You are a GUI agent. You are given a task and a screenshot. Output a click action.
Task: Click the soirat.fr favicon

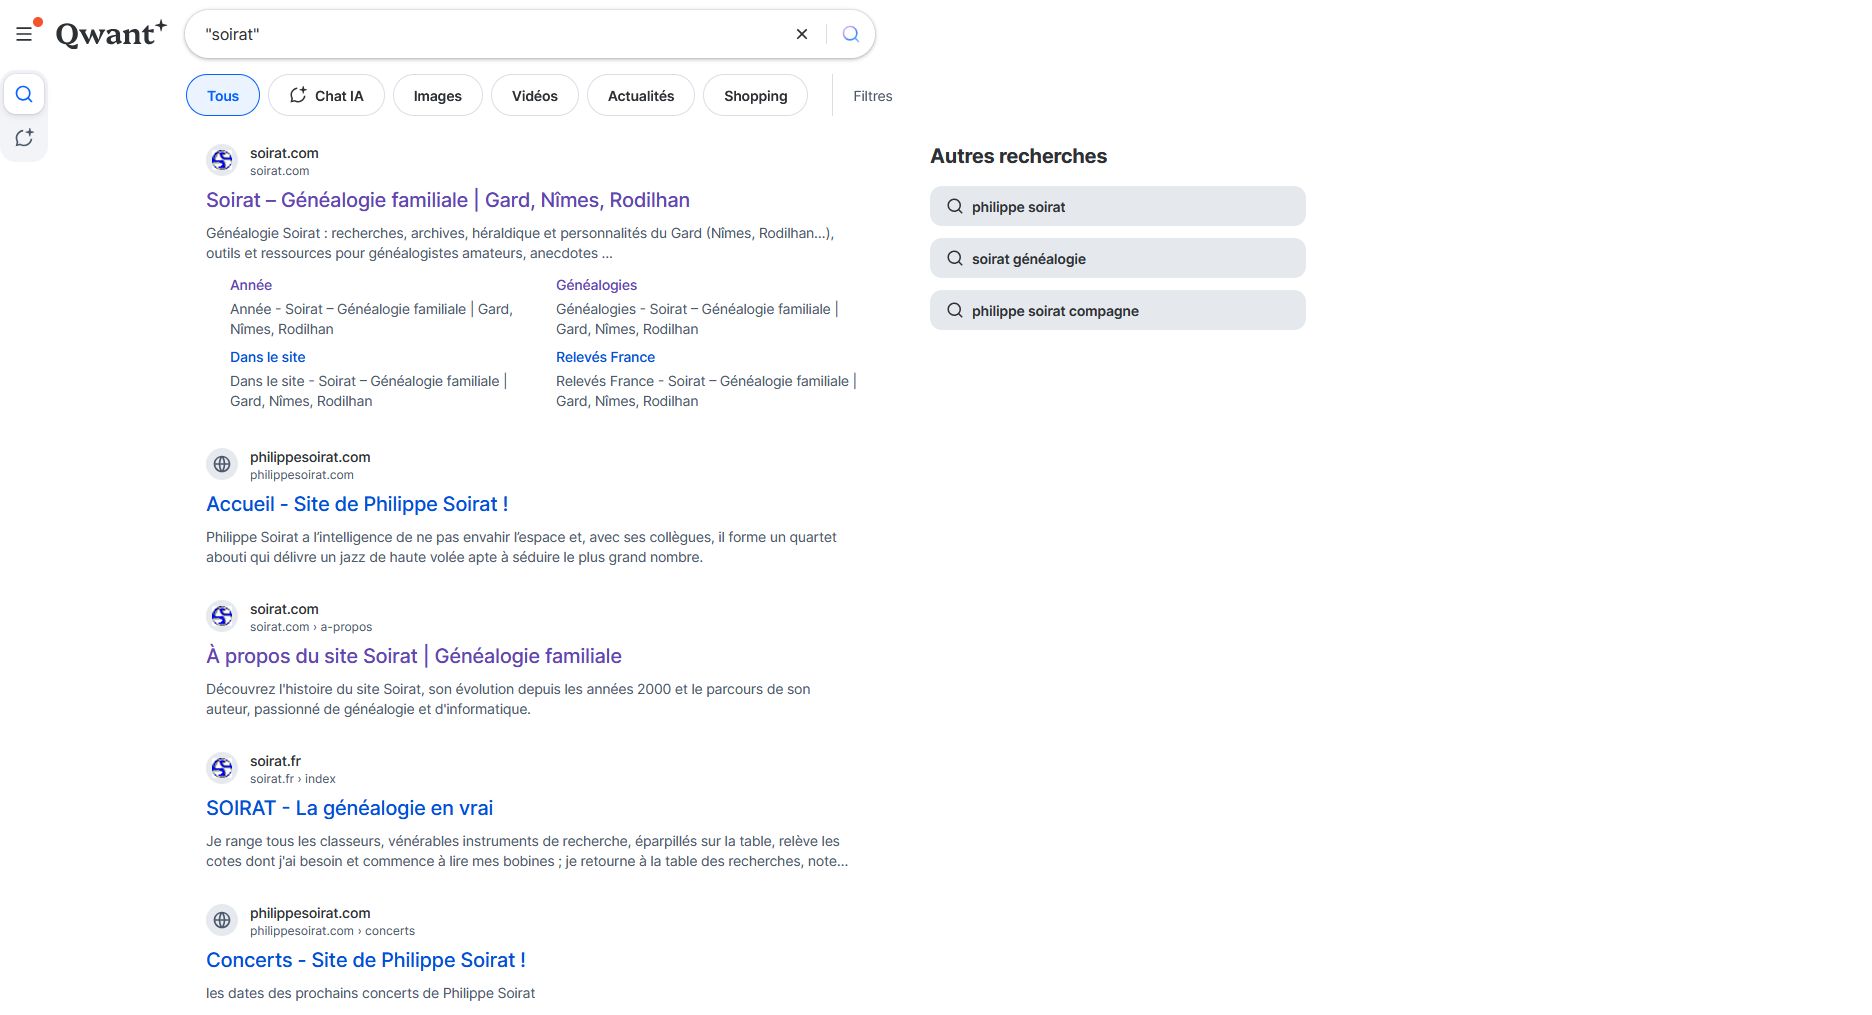tap(222, 768)
